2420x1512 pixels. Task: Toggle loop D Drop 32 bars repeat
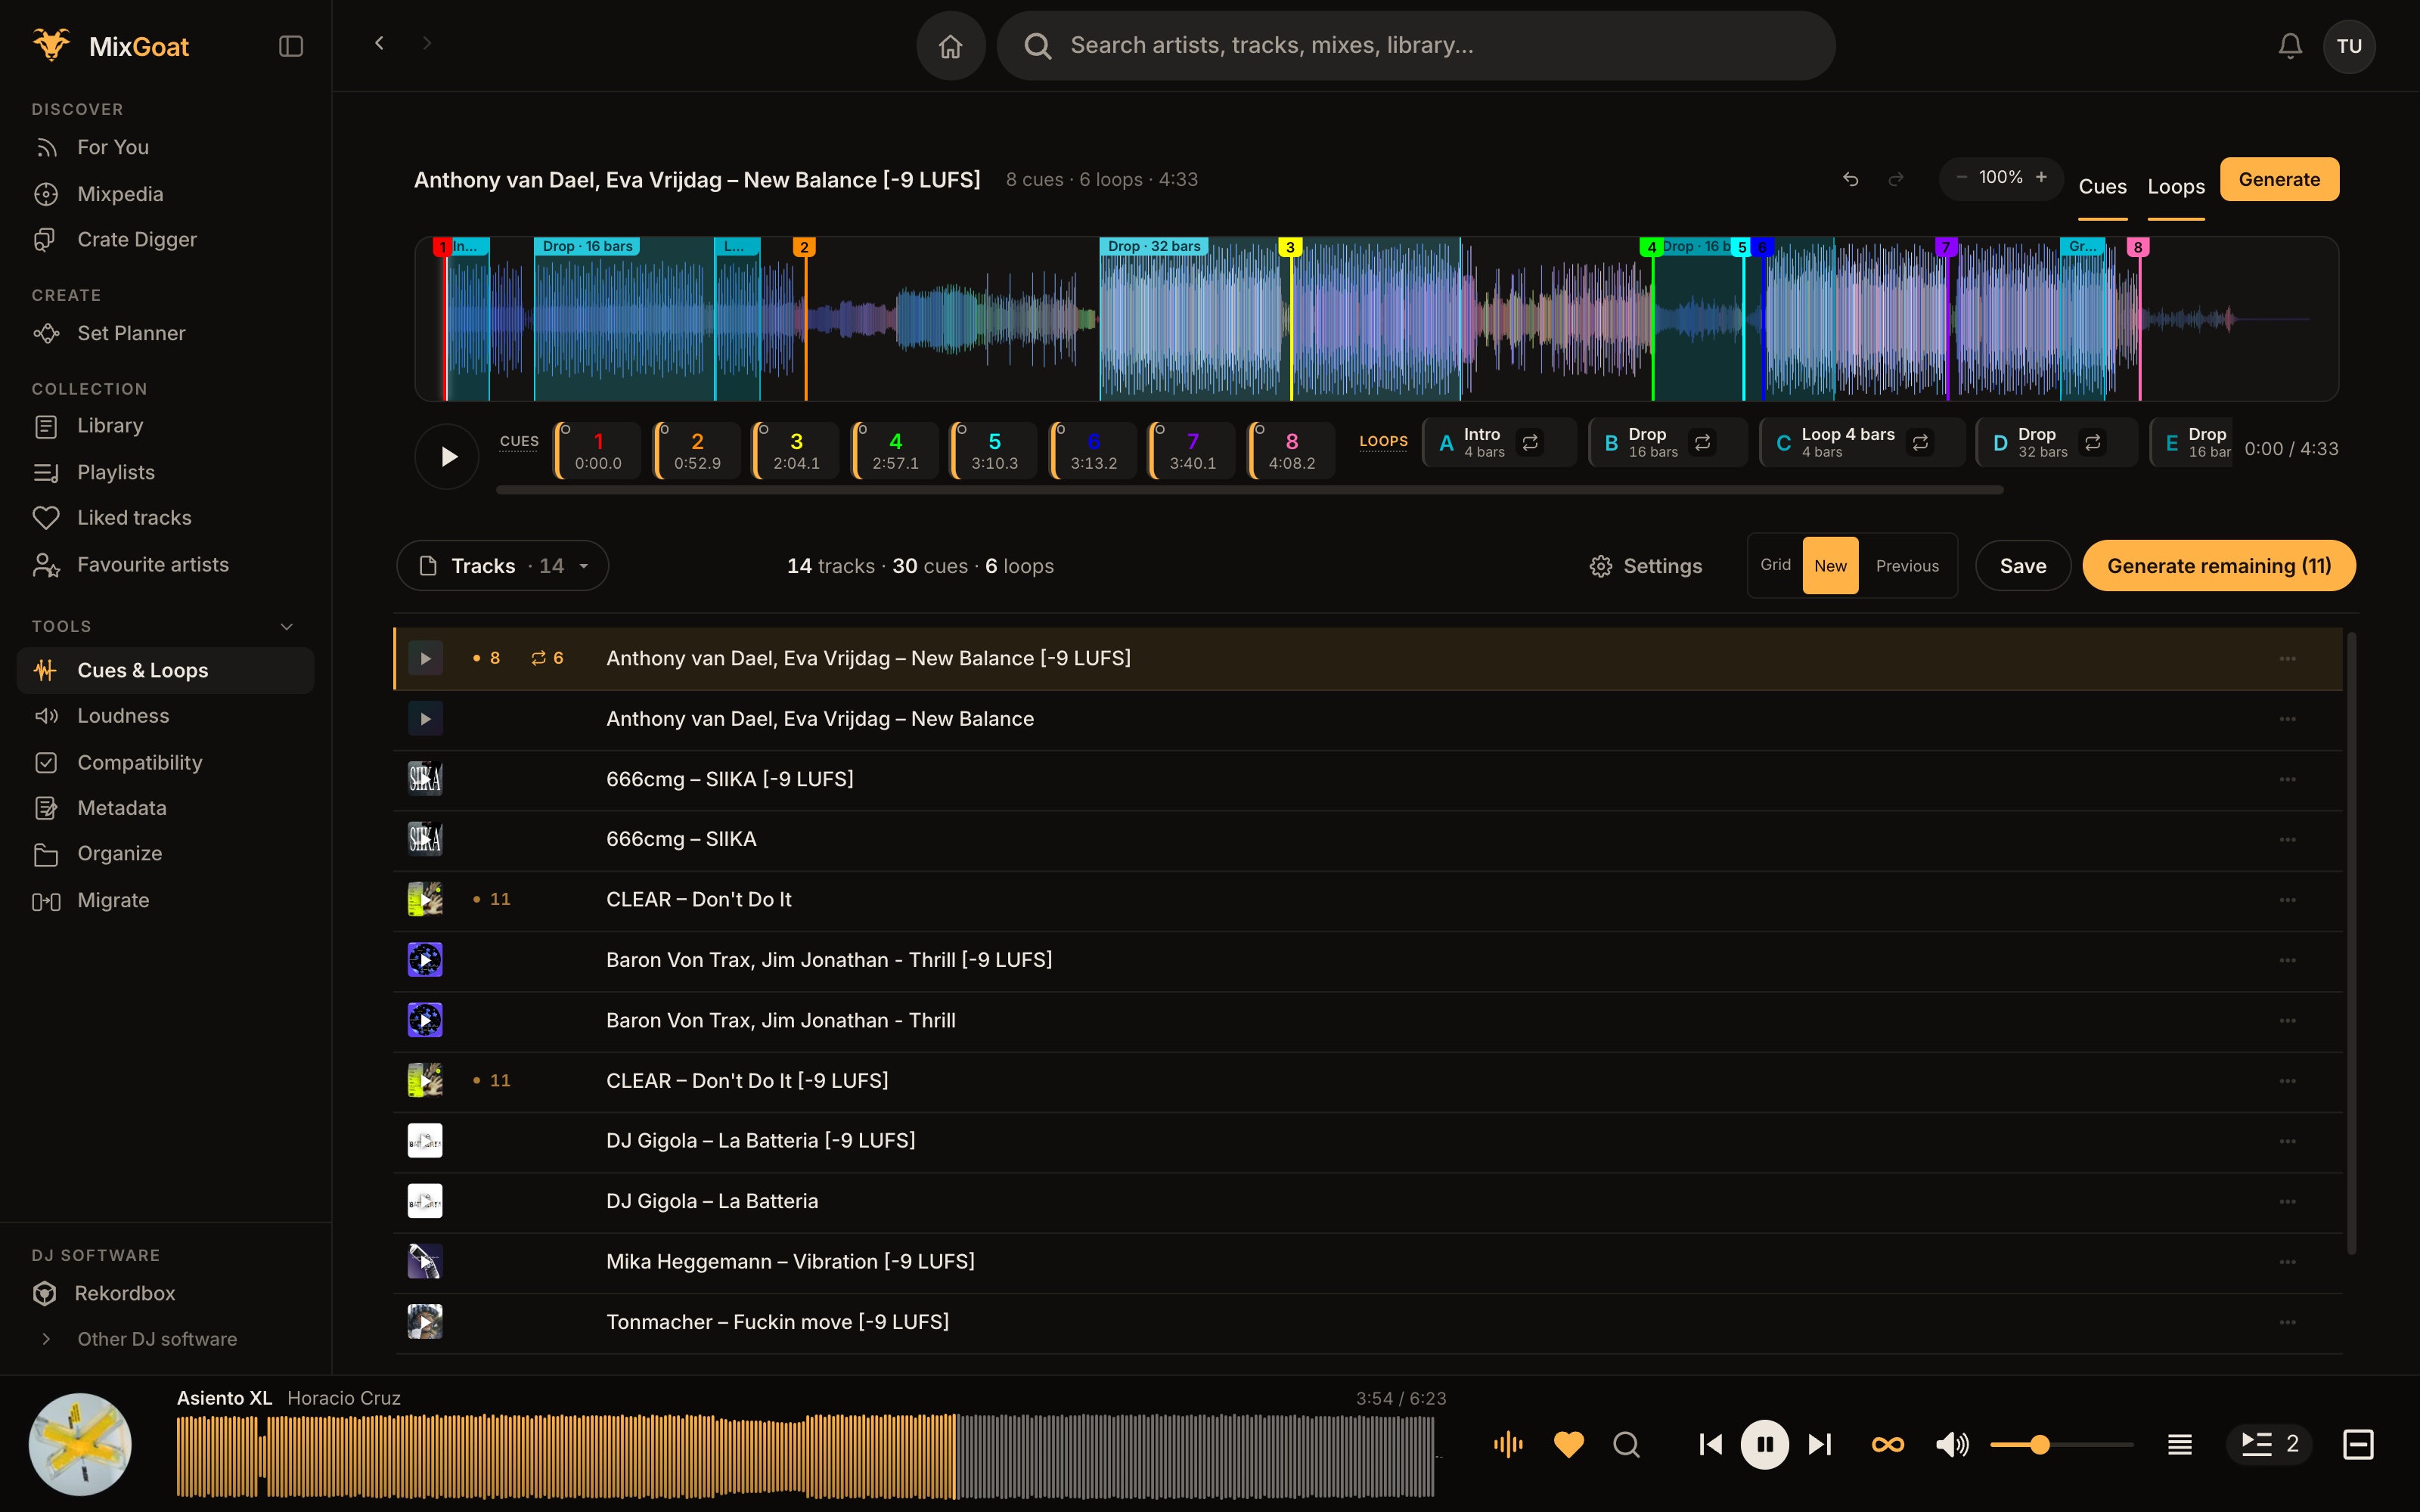(x=2092, y=442)
